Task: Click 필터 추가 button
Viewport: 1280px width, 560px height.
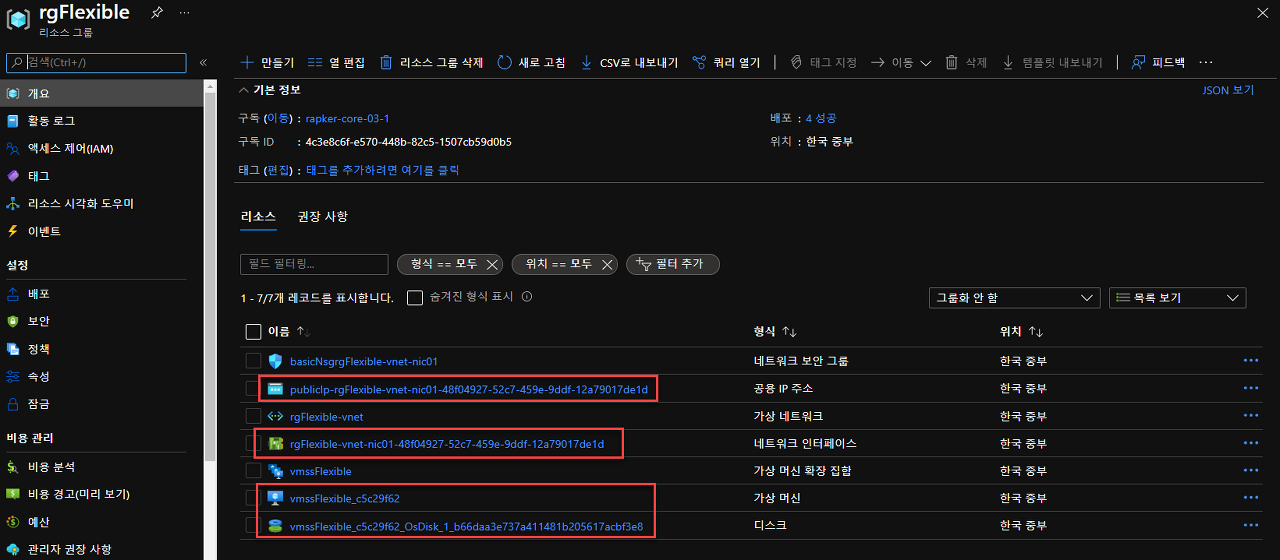Action: pyautogui.click(x=673, y=264)
